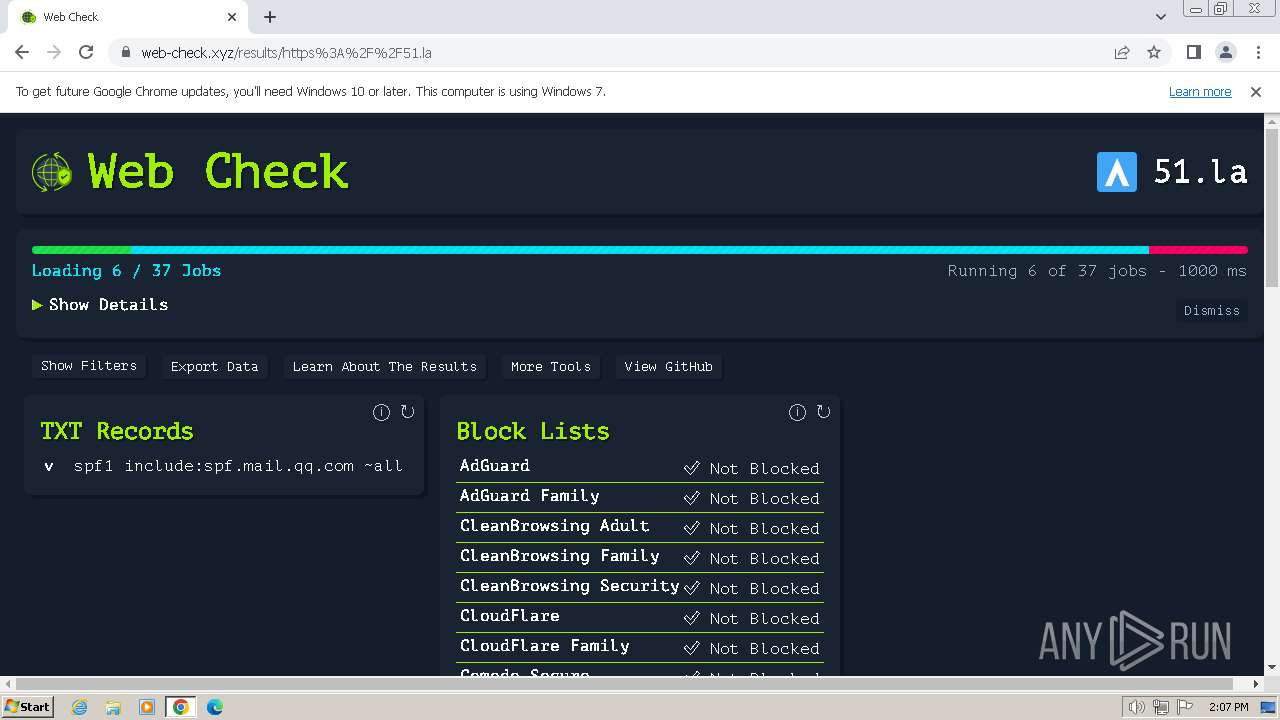The image size is (1280, 720).
Task: Open More Tools
Action: [551, 367]
